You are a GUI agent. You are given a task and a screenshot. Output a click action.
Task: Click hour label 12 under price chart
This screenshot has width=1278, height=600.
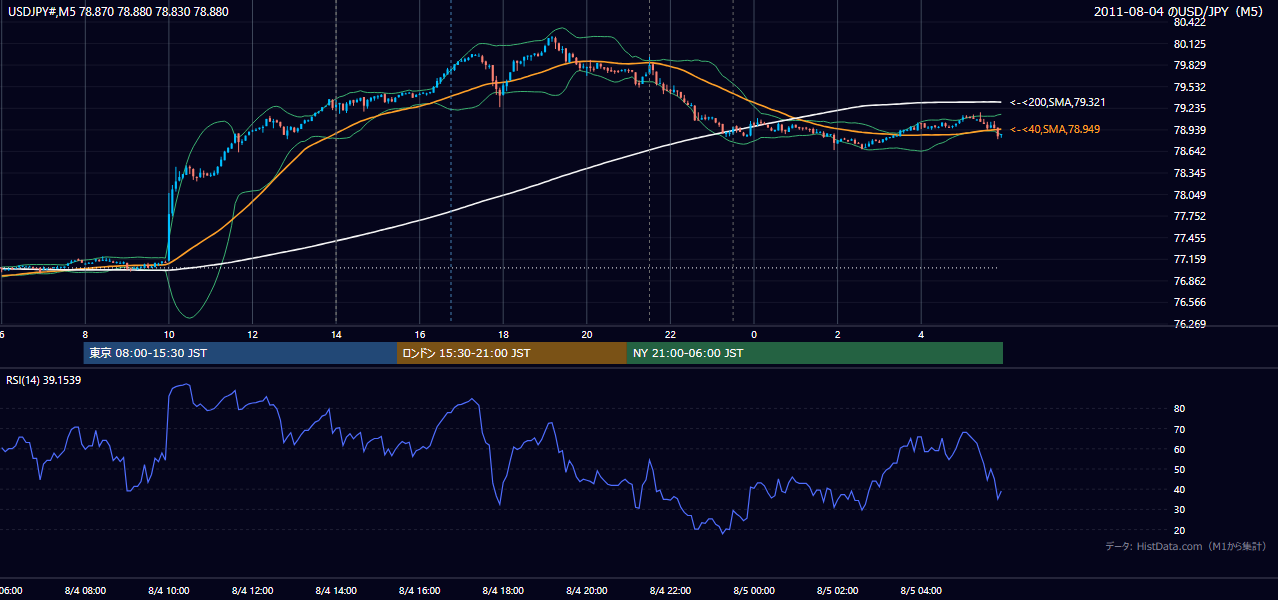click(253, 334)
